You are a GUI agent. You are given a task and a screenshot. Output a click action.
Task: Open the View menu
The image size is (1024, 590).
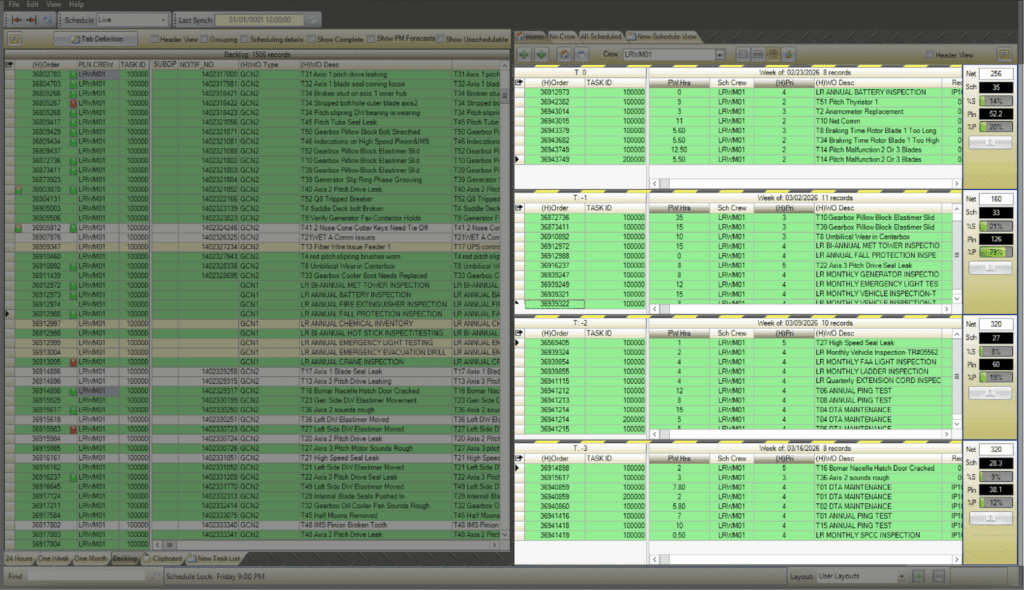(x=54, y=5)
